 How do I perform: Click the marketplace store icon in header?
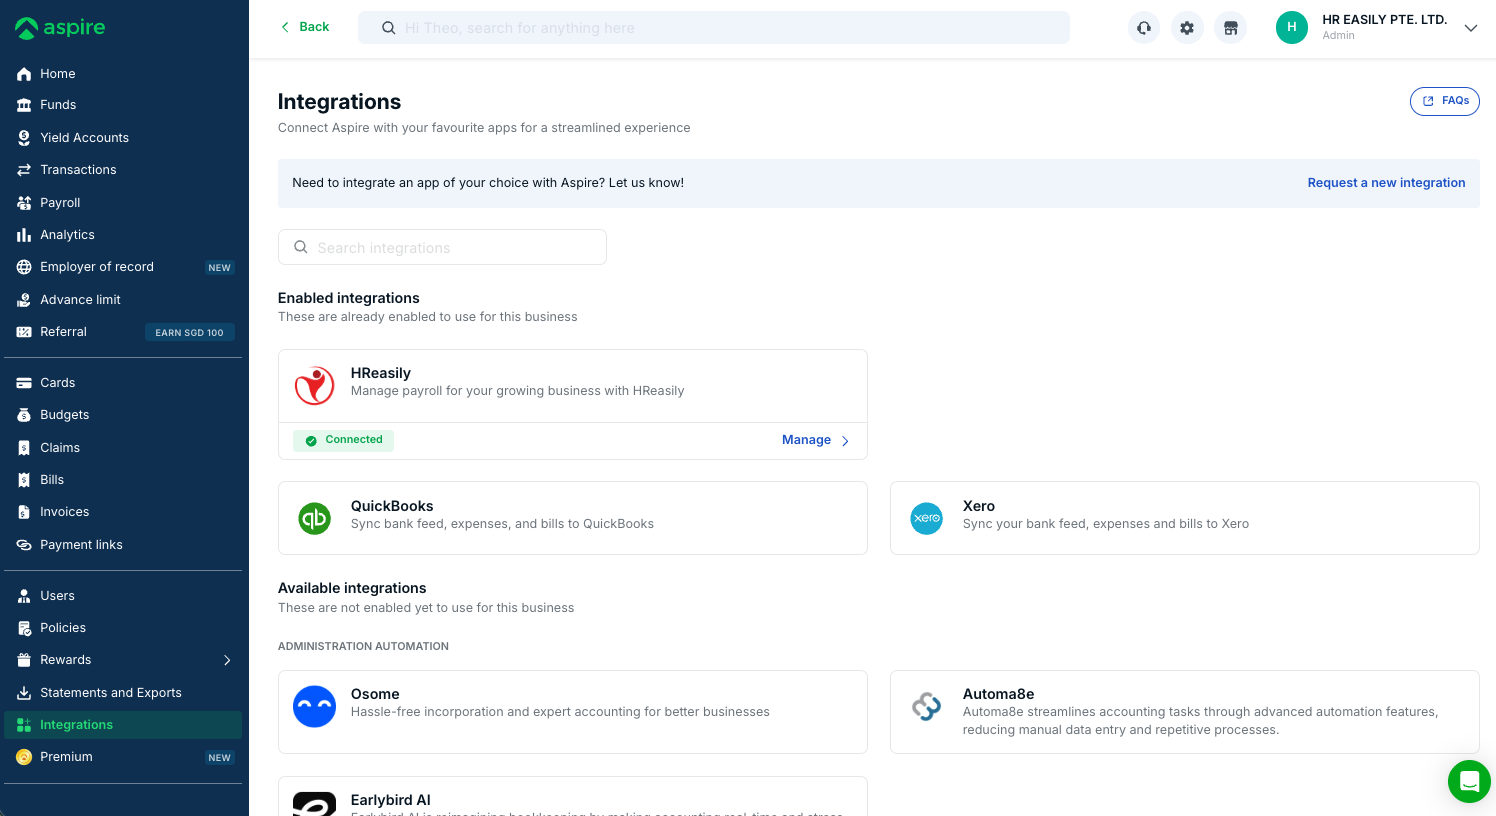(x=1230, y=28)
